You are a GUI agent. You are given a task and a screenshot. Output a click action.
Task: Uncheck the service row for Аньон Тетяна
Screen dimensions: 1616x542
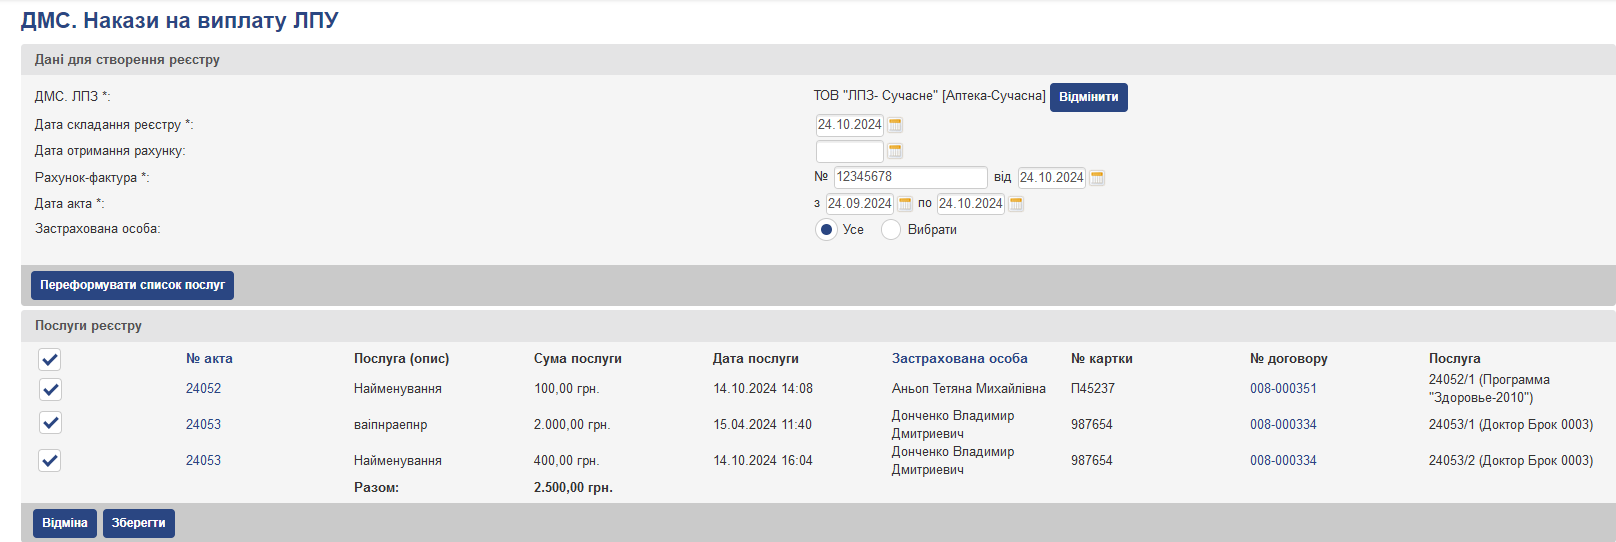click(50, 389)
